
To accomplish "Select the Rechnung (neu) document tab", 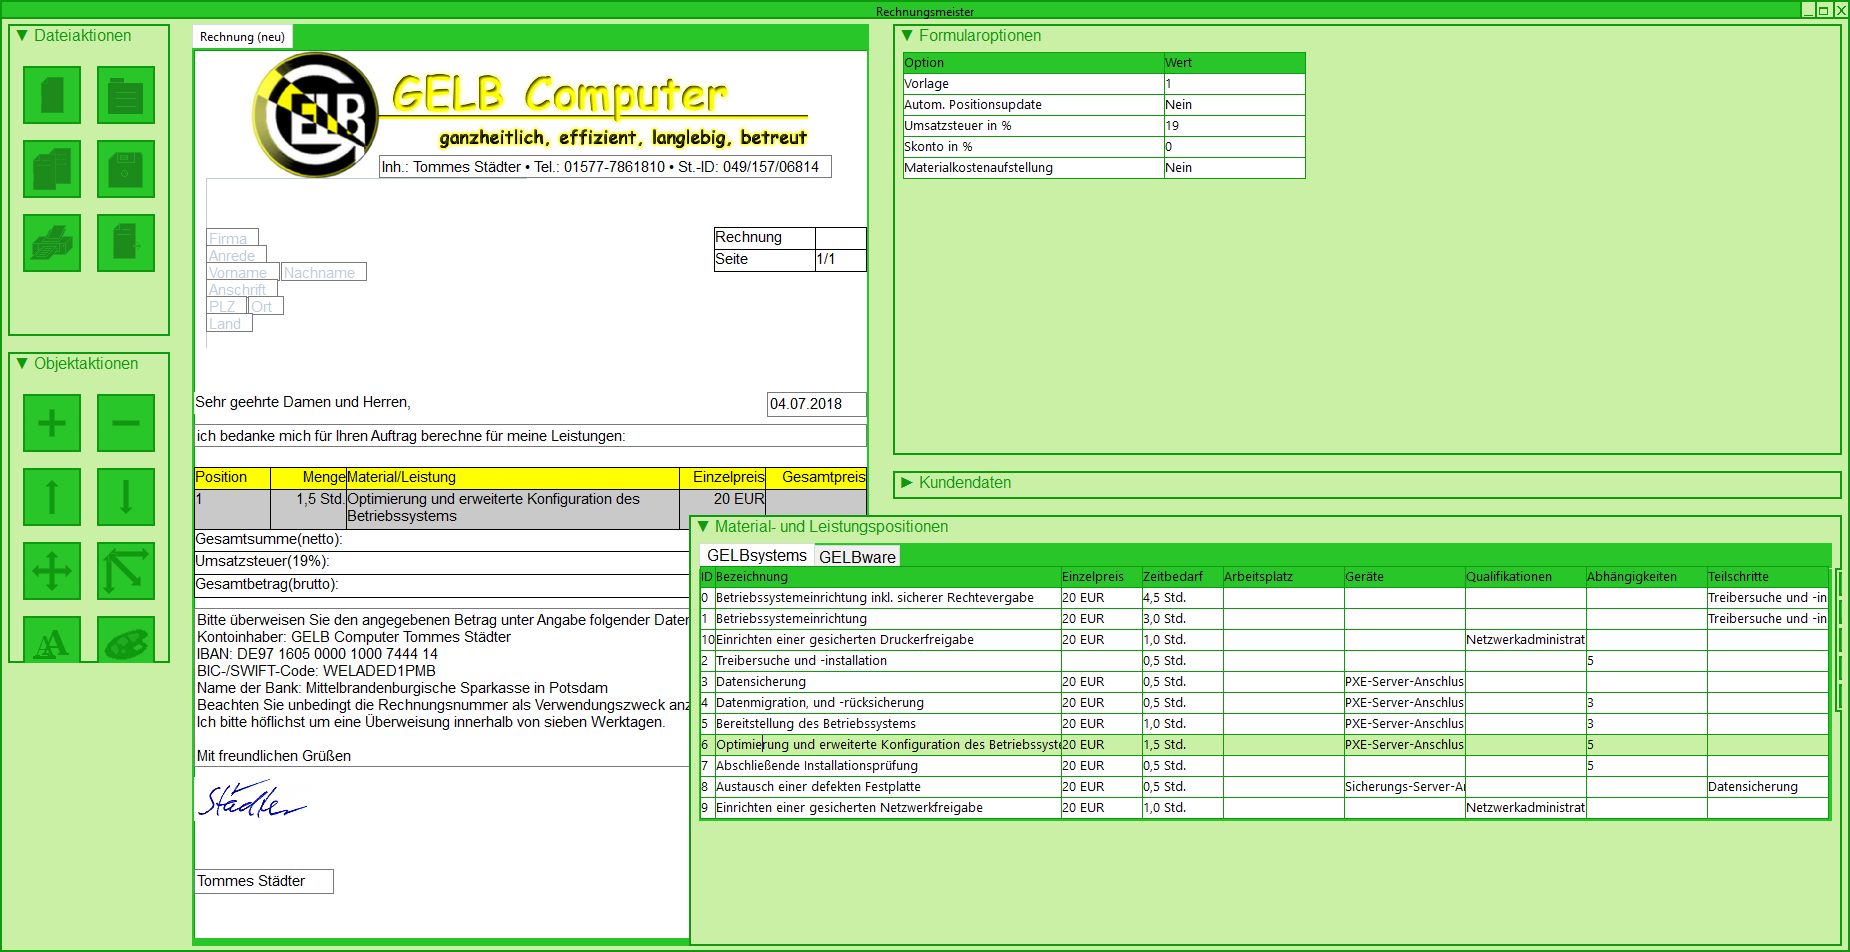I will pyautogui.click(x=242, y=37).
